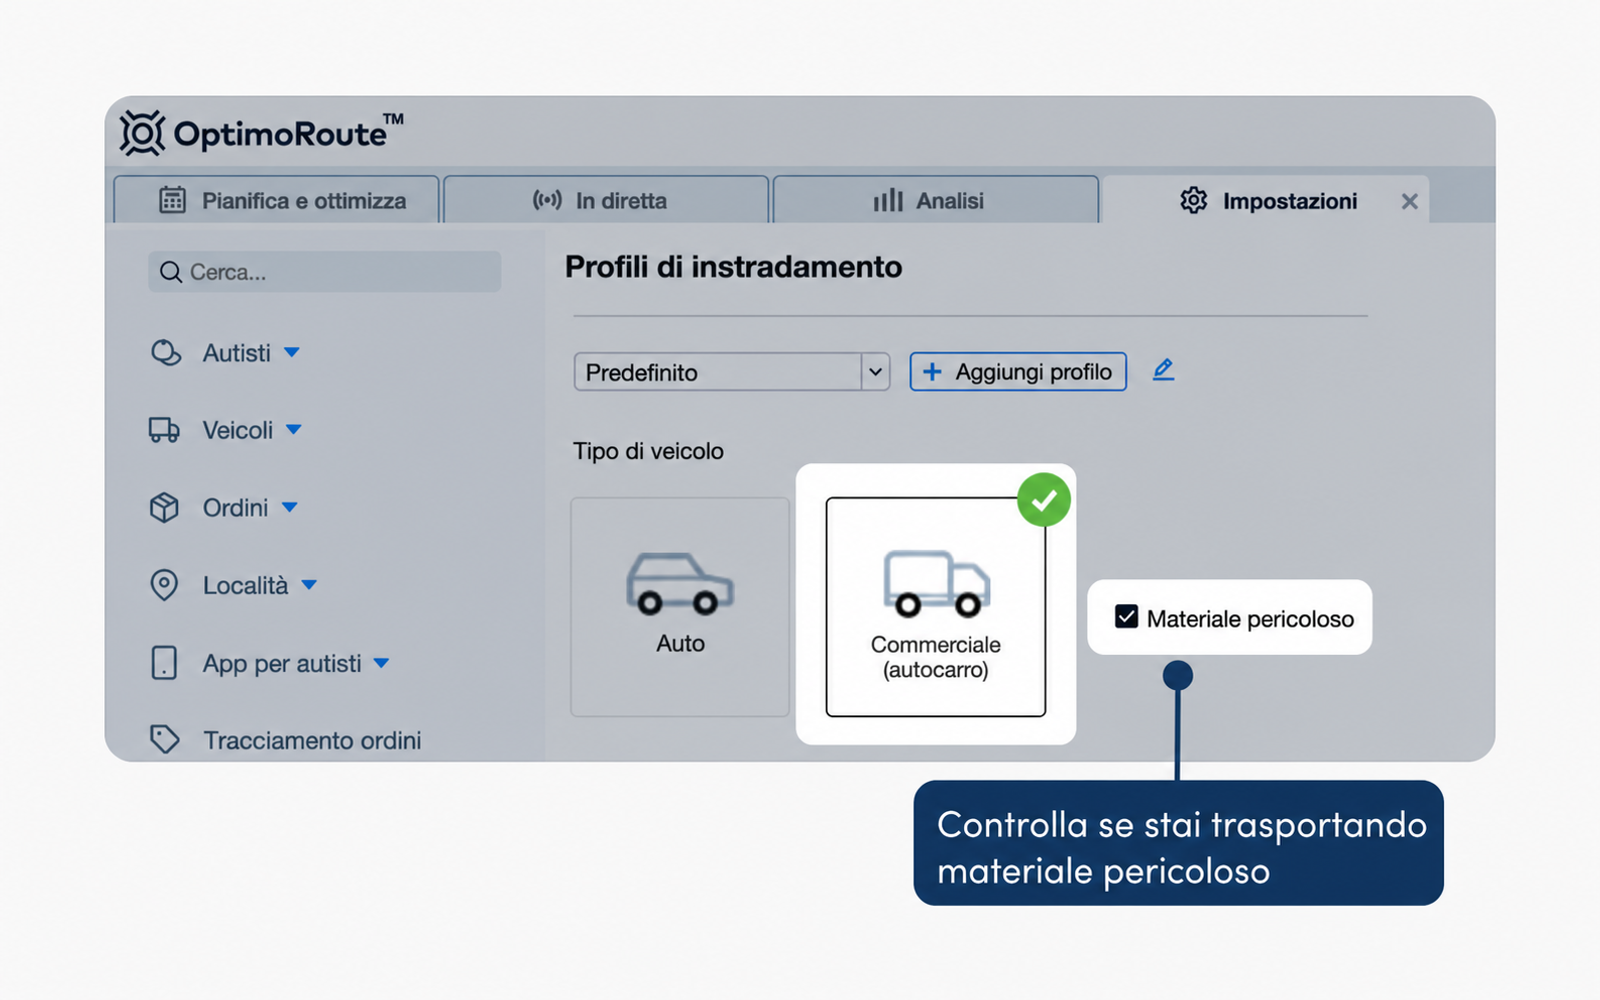This screenshot has width=1600, height=1000.
Task: Open the Pianifica e ottimizza tab
Action: tap(276, 200)
